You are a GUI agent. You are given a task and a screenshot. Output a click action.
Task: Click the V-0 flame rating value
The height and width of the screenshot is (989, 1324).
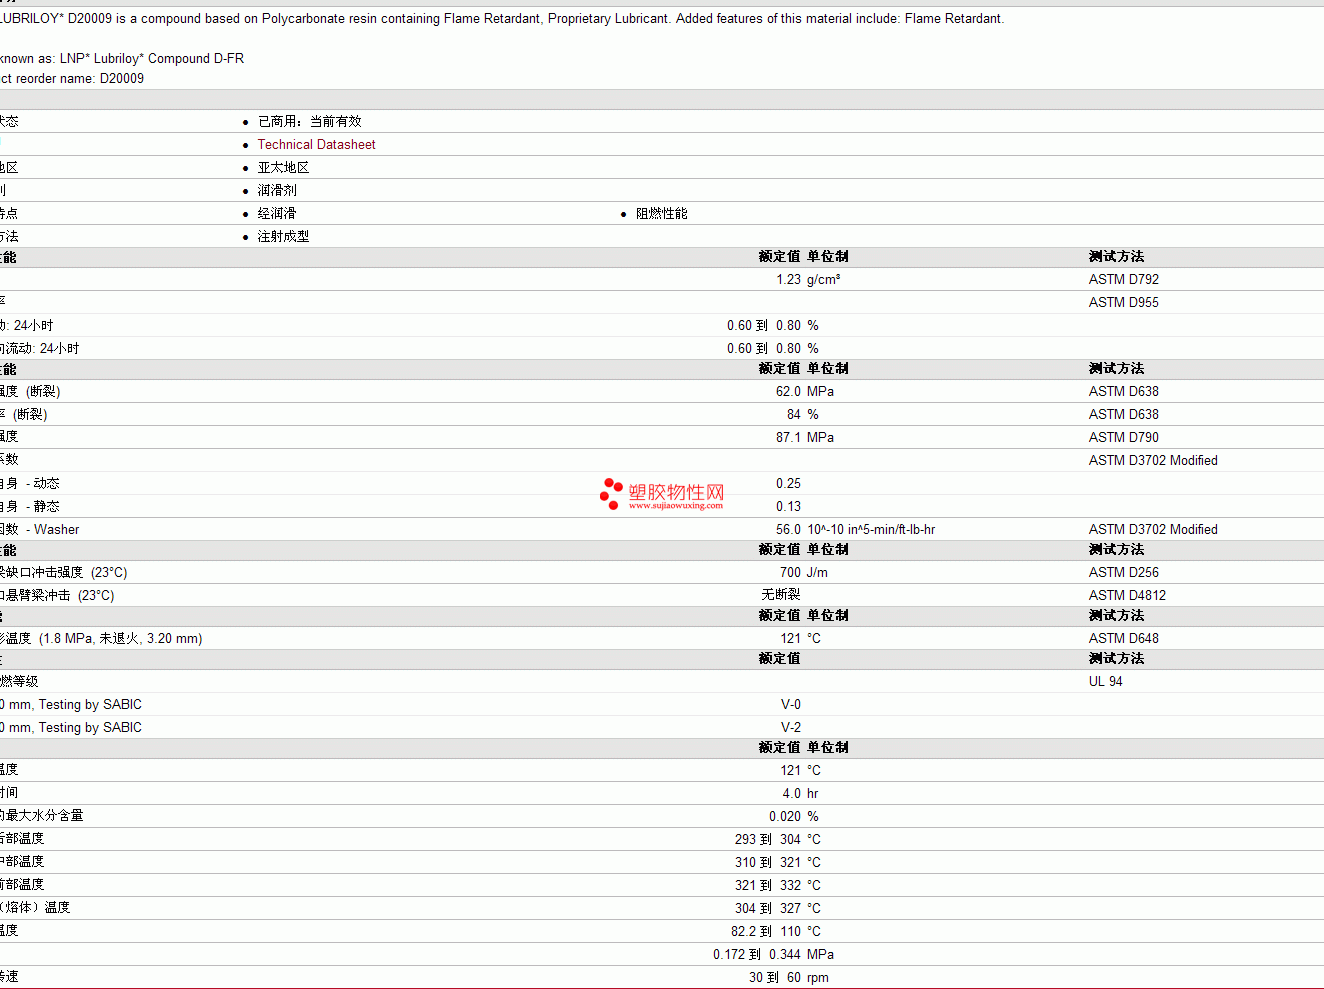[791, 704]
